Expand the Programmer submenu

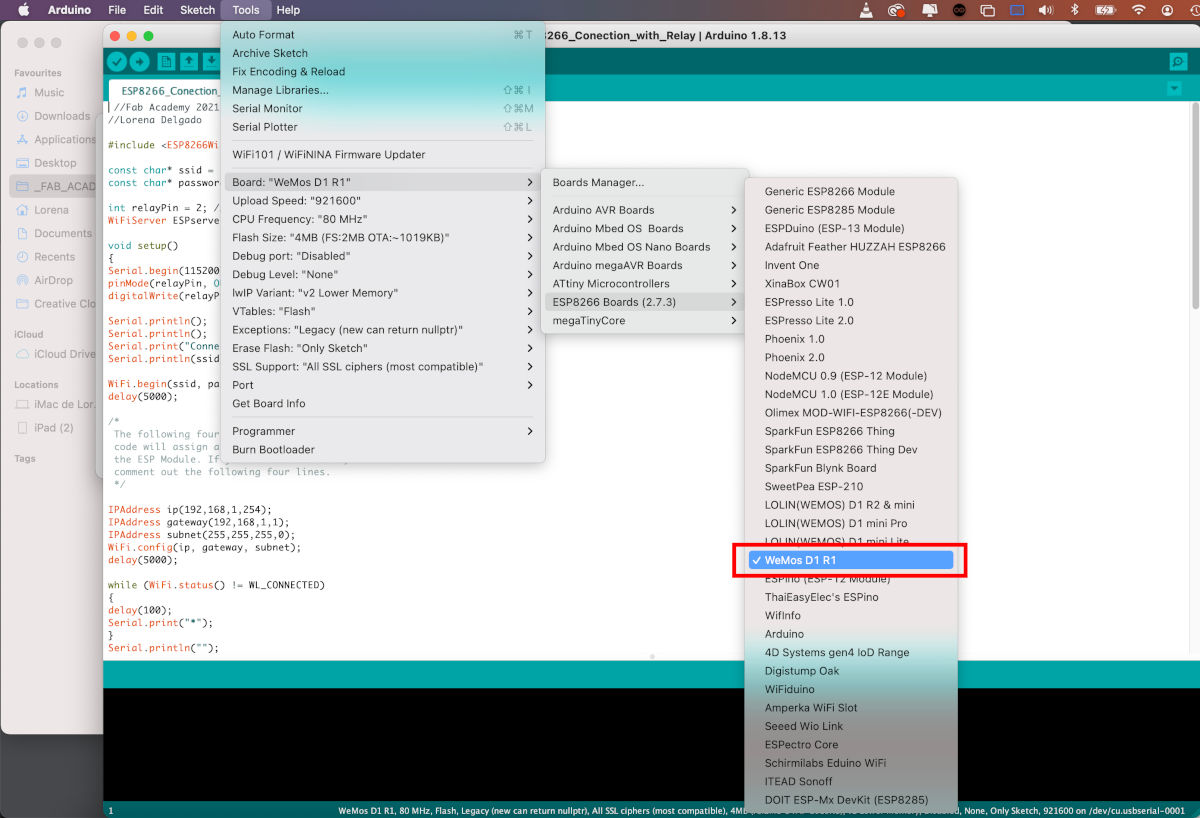click(382, 431)
